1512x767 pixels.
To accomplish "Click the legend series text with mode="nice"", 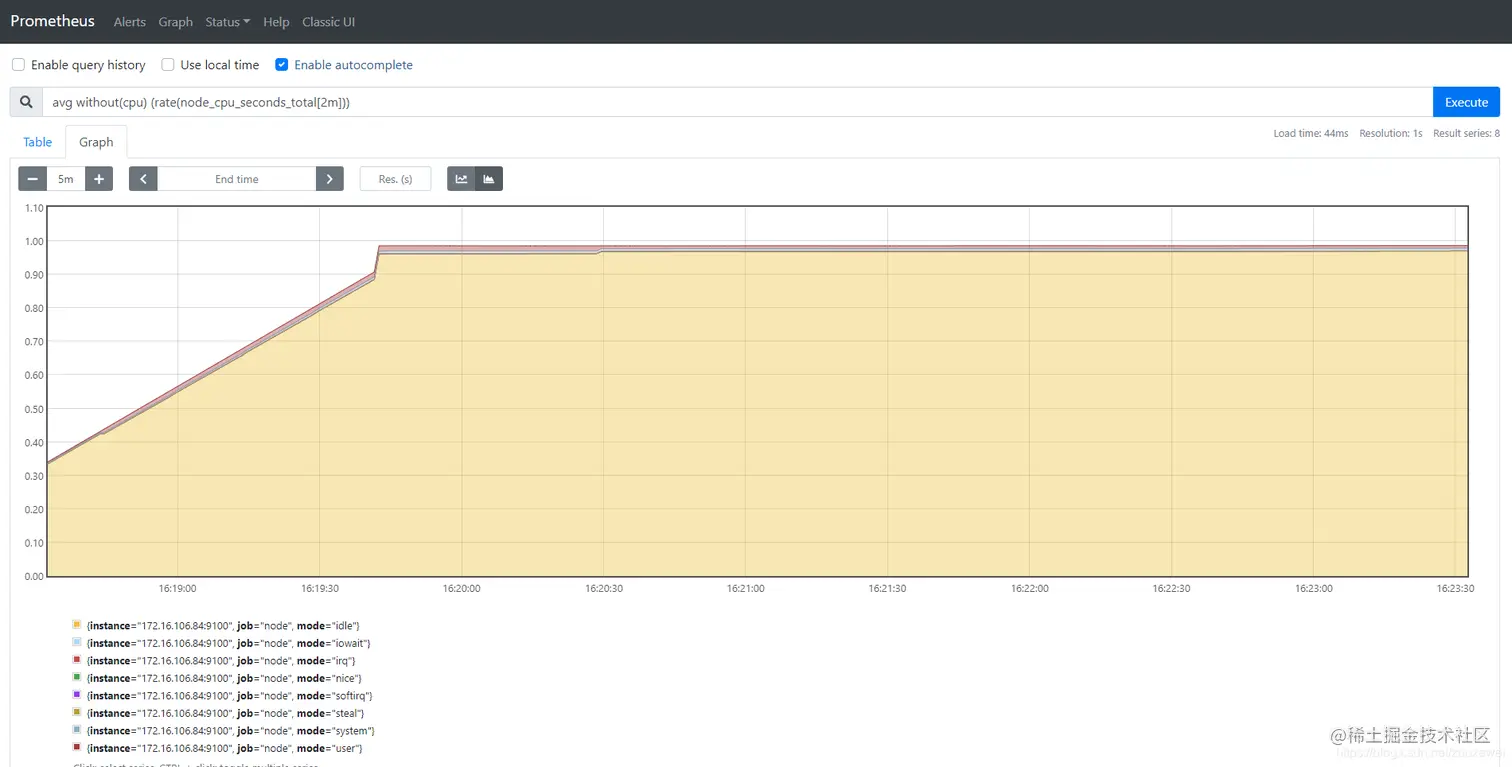I will click(x=224, y=678).
